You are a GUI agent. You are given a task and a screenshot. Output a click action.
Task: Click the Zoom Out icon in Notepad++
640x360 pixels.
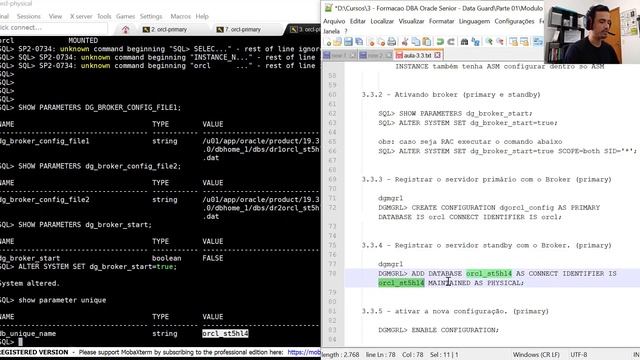pos(500,42)
